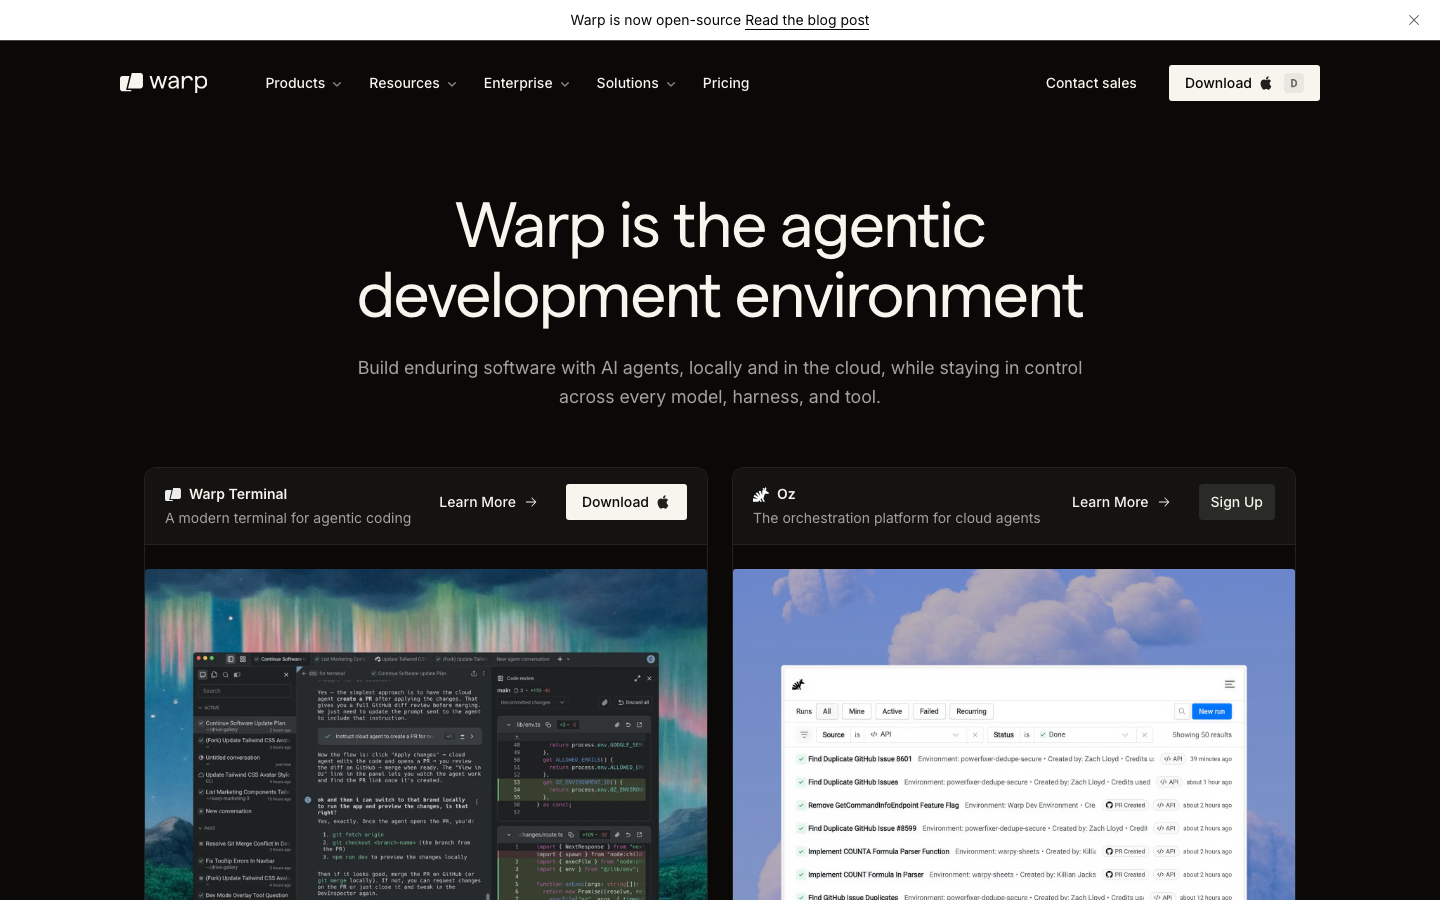
Task: Click the Oz card logo icon
Action: pos(760,494)
